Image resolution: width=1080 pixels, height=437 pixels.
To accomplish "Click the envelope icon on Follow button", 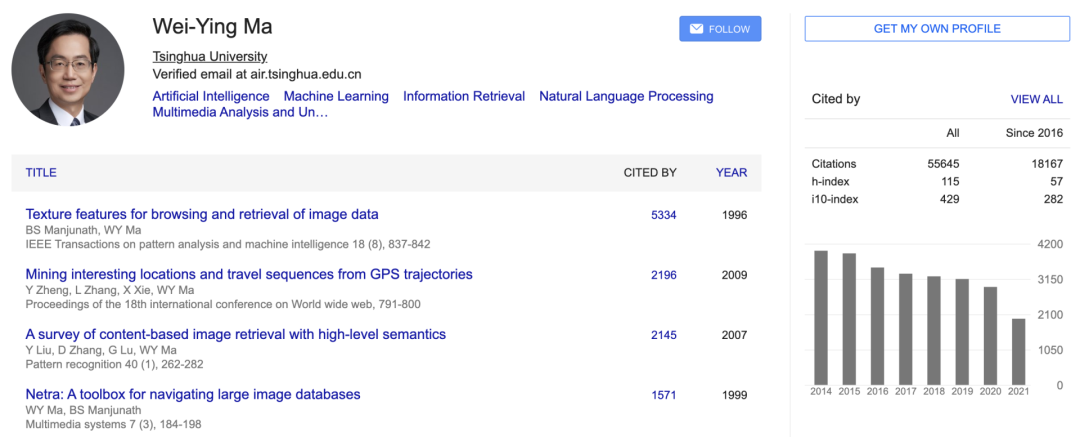I will [x=696, y=29].
